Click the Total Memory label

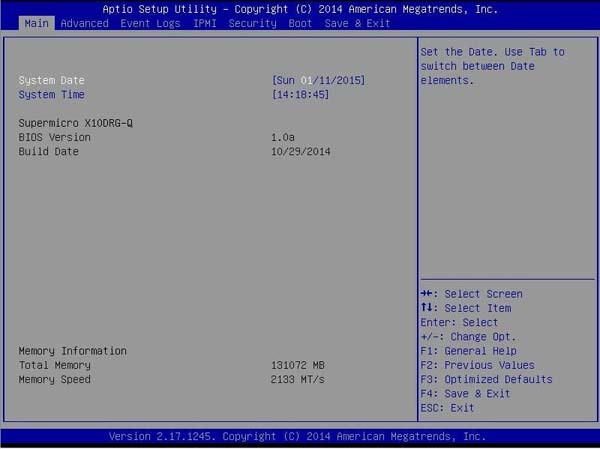click(55, 365)
